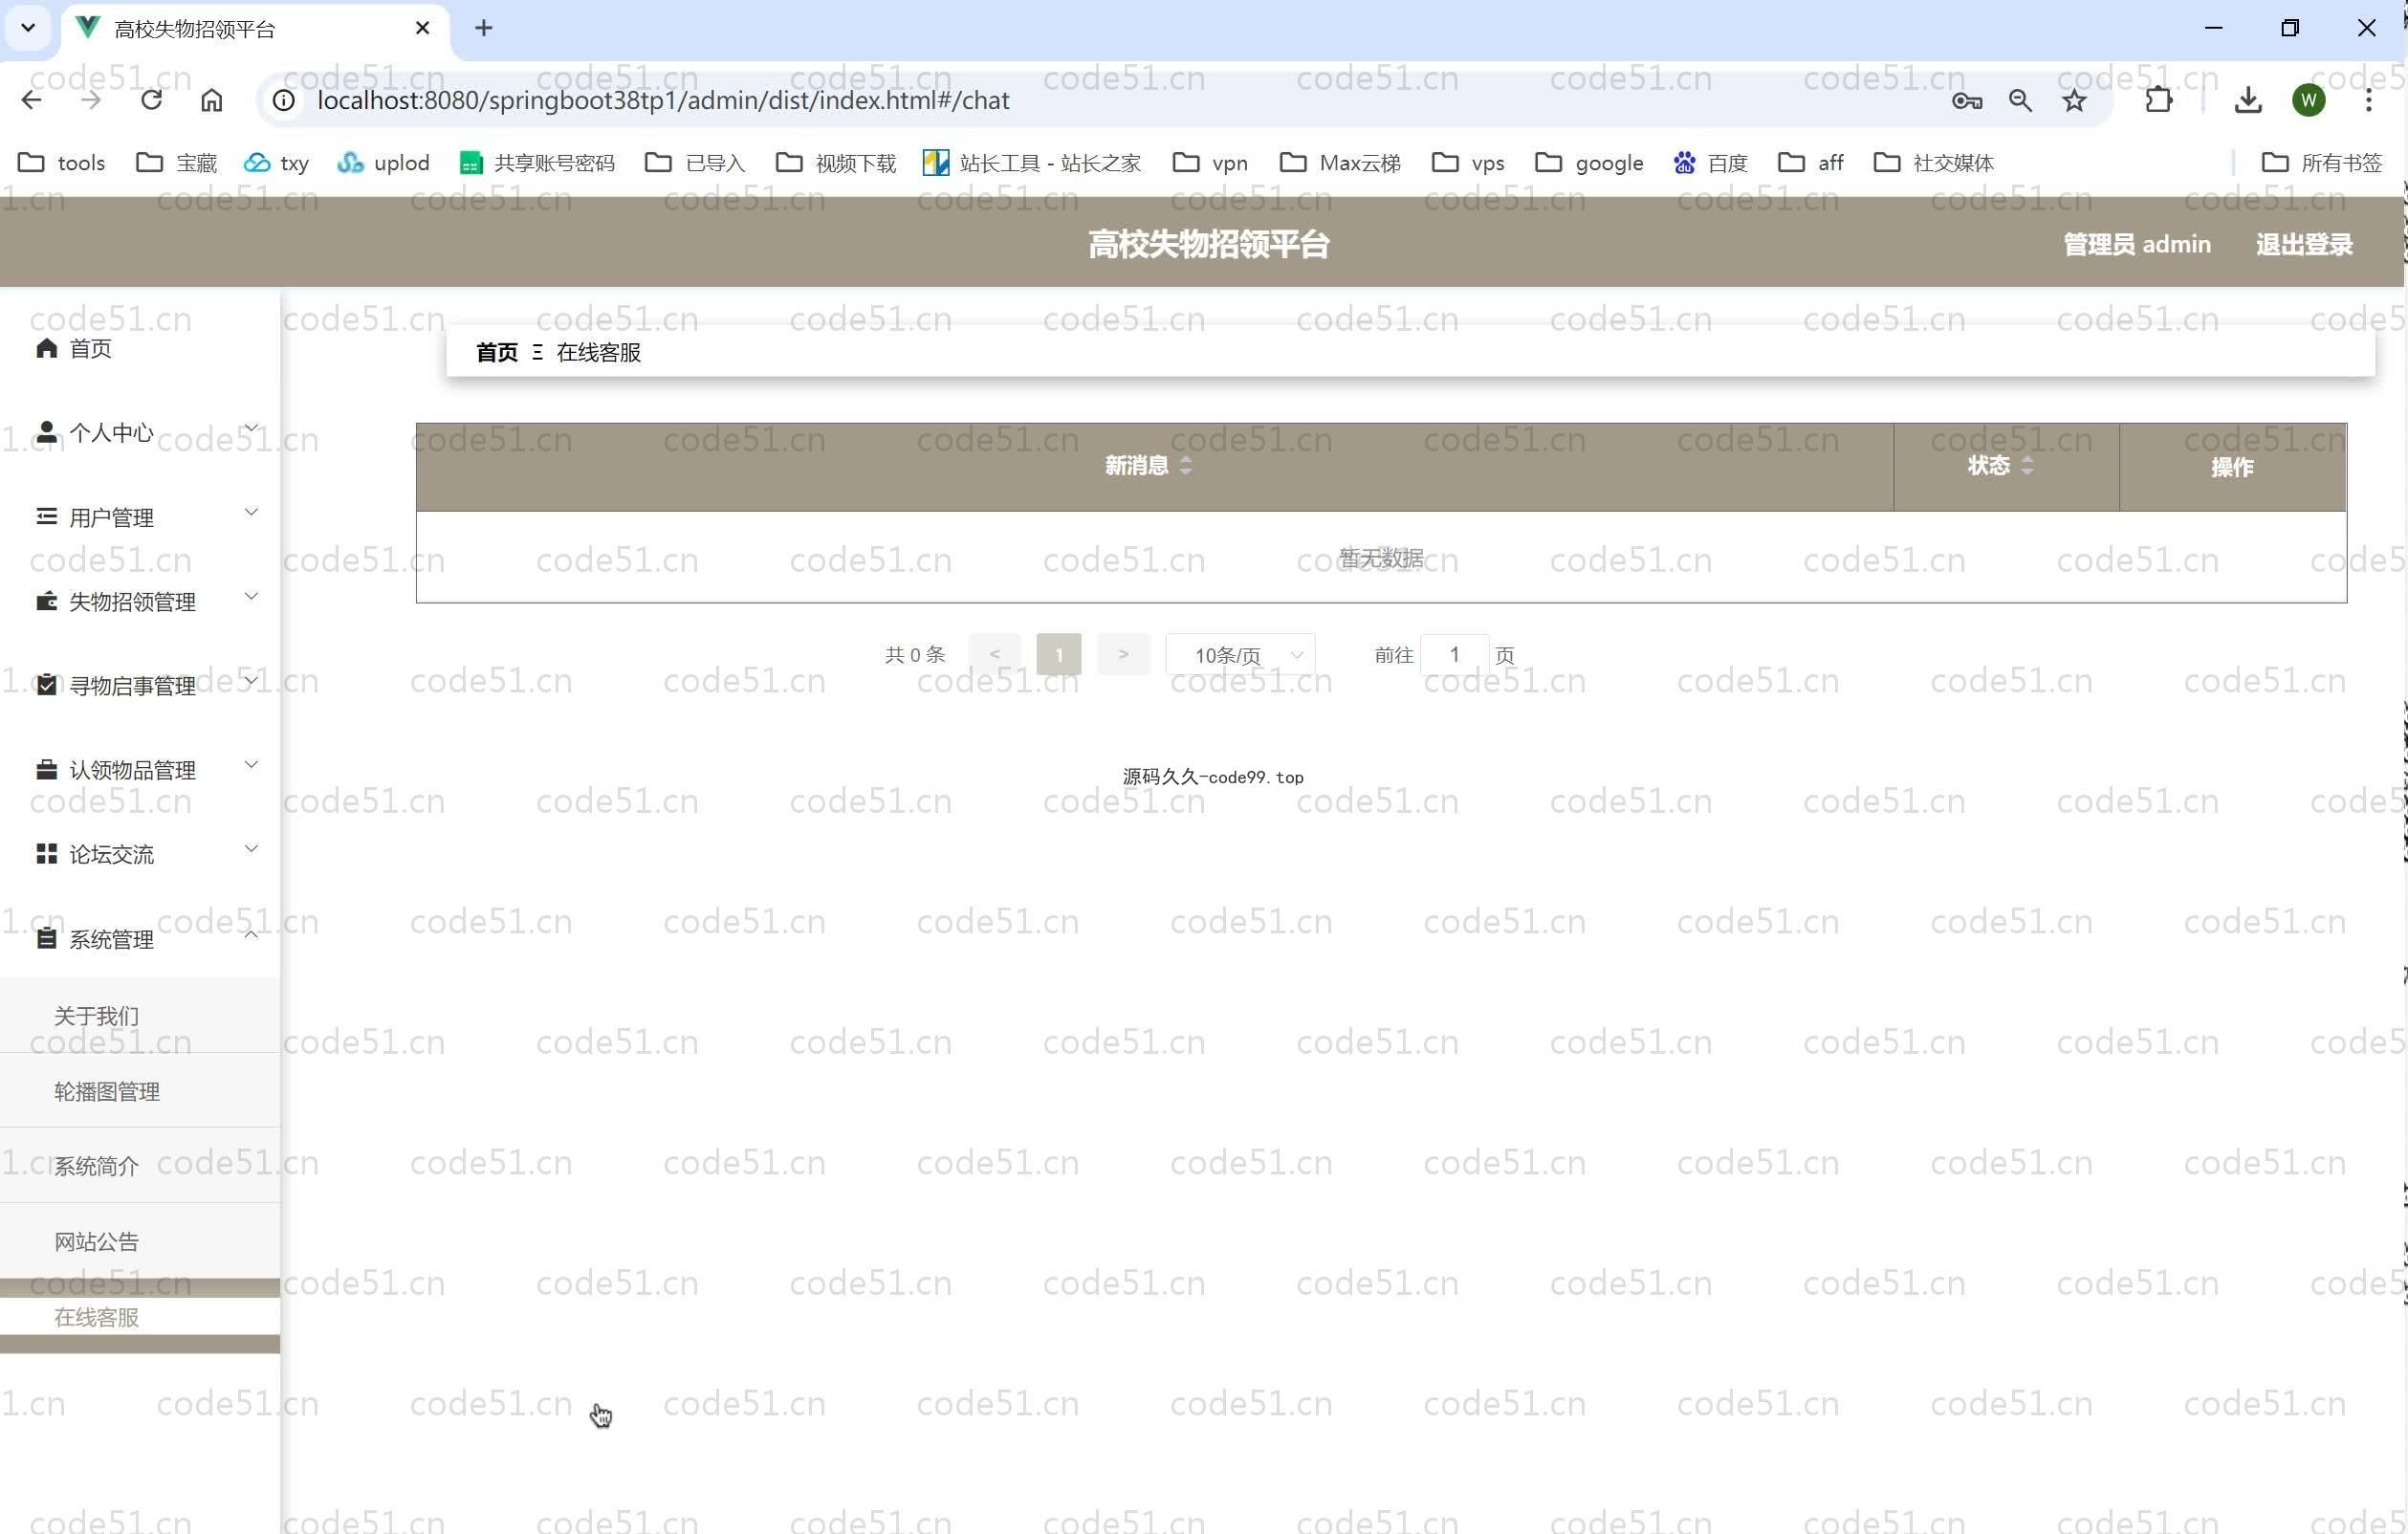Viewport: 2408px width, 1534px height.
Task: Close the 高校失物招领平台 tab
Action: 422,28
